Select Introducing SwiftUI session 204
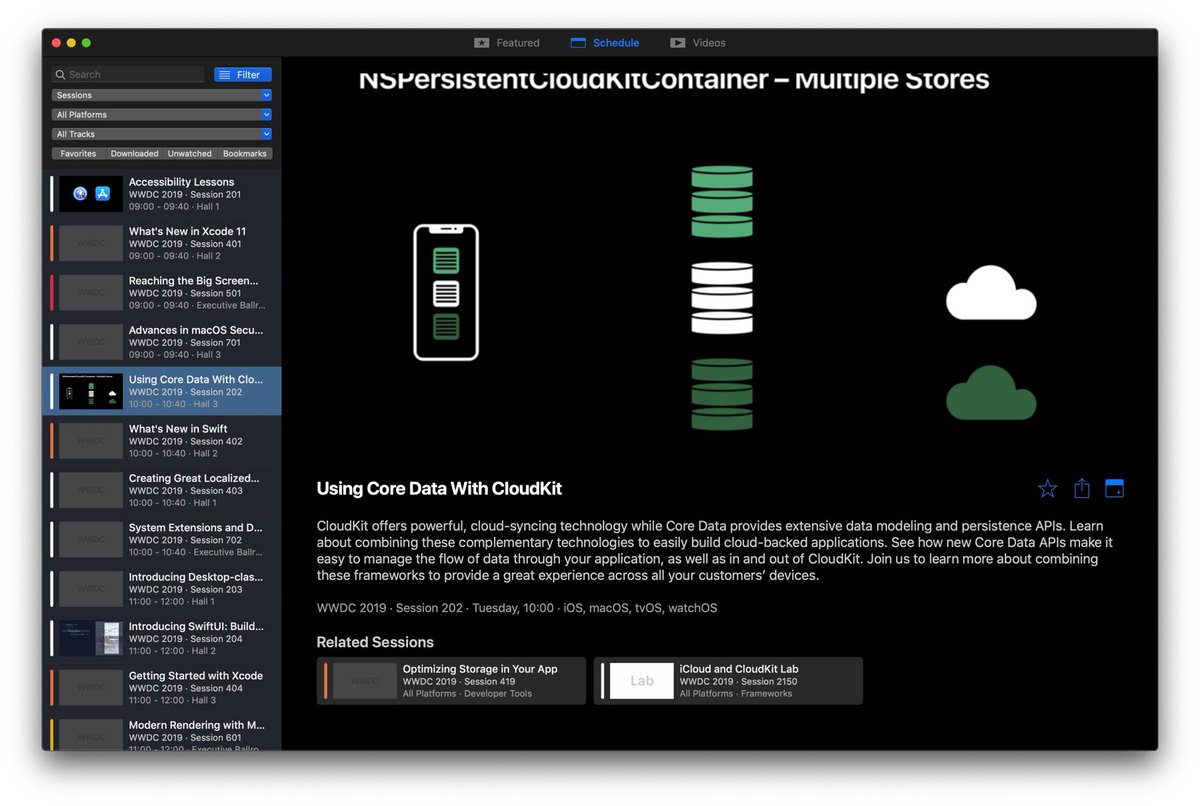The width and height of the screenshot is (1200, 806). [x=163, y=638]
